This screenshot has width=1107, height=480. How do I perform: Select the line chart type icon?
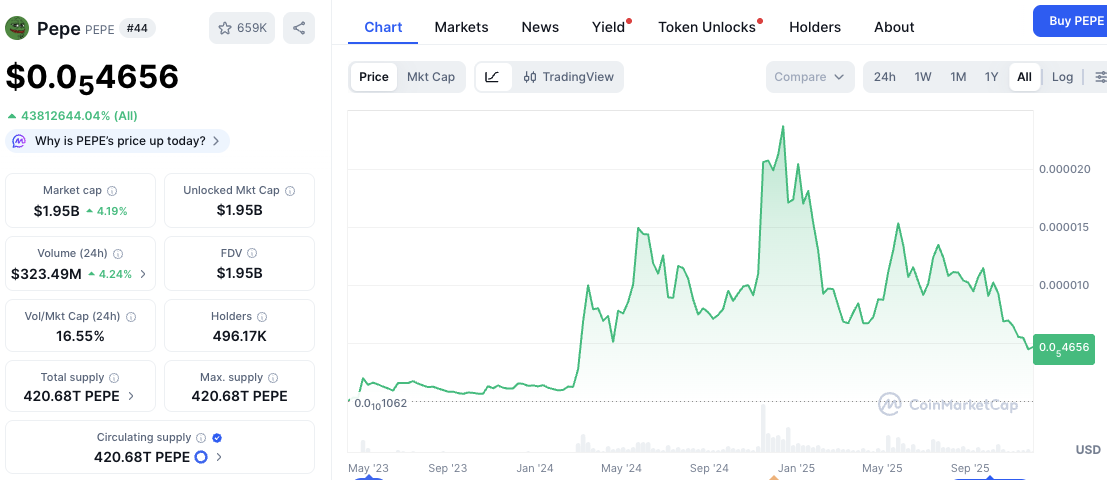point(493,77)
